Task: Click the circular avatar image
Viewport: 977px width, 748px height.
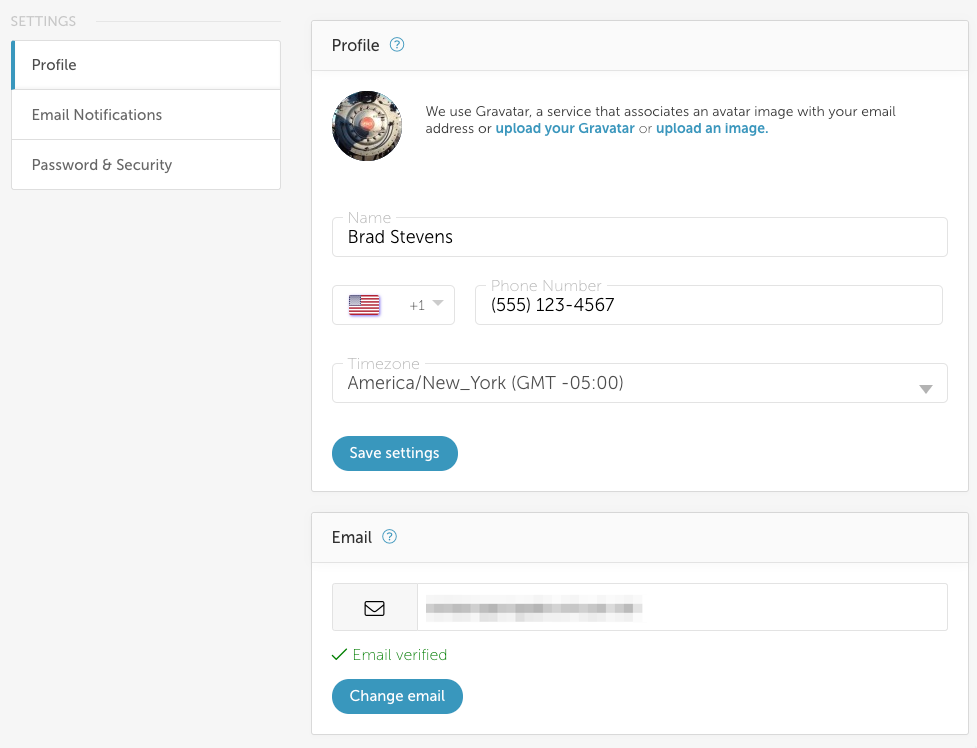Action: [x=367, y=126]
